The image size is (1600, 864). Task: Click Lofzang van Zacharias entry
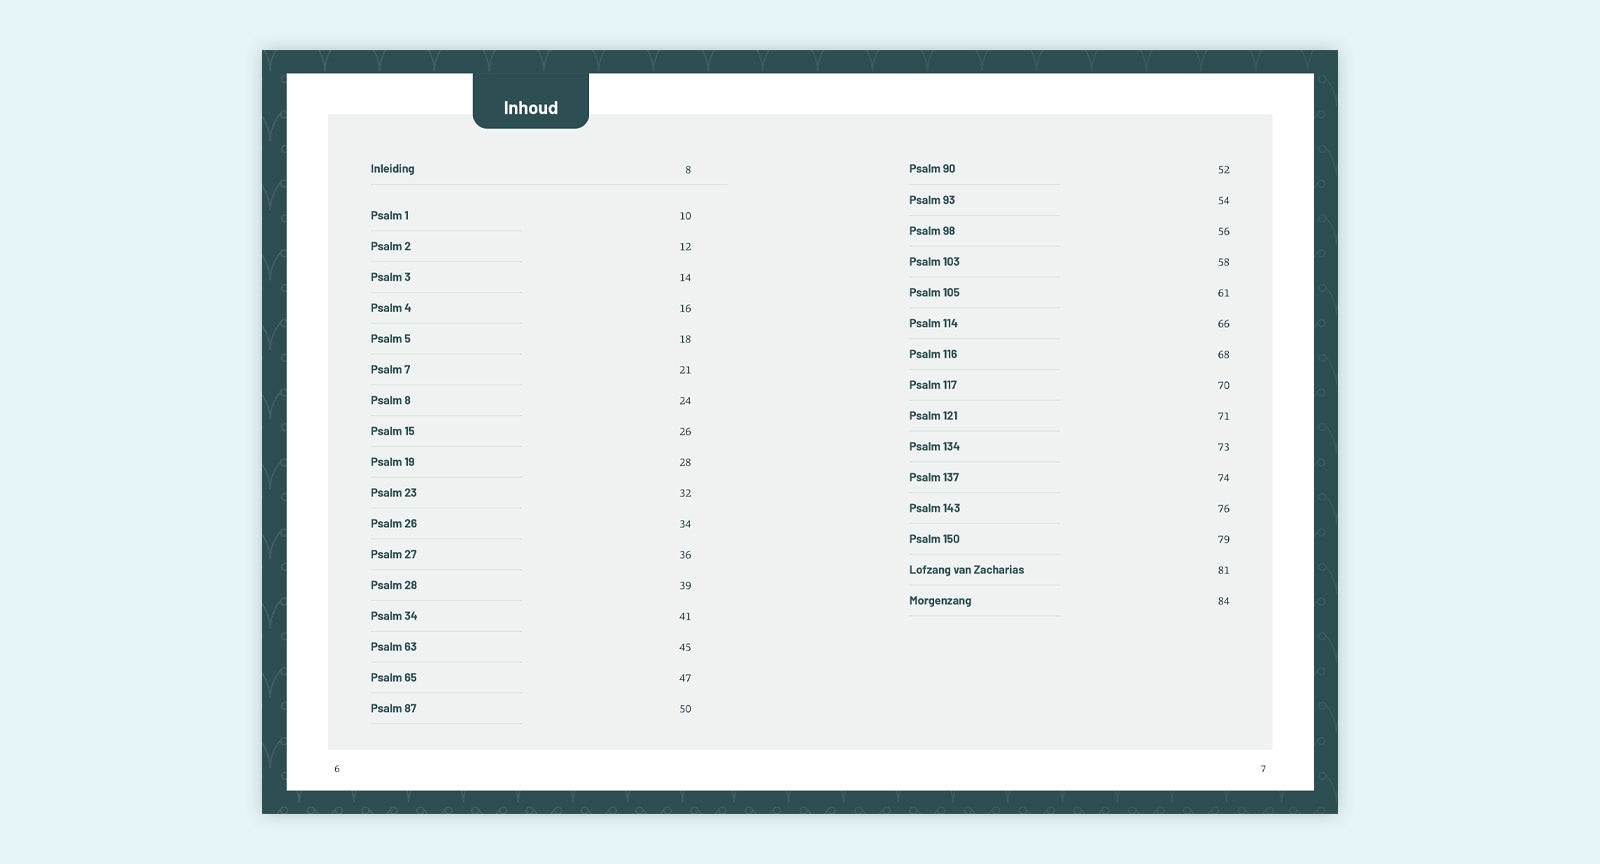point(966,570)
